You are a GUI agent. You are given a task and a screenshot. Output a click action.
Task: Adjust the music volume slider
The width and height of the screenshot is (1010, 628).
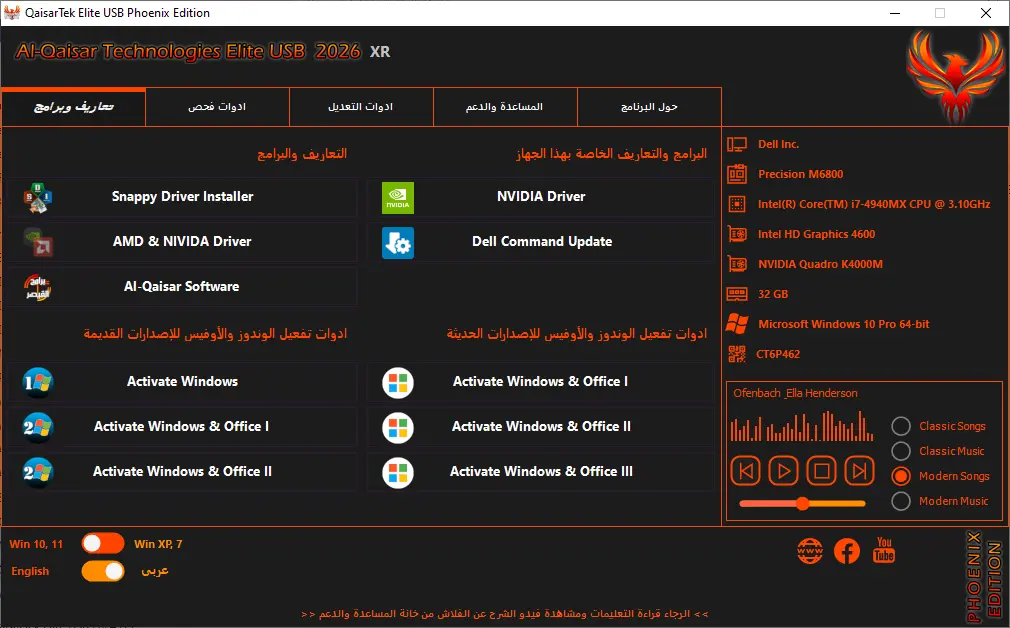802,504
